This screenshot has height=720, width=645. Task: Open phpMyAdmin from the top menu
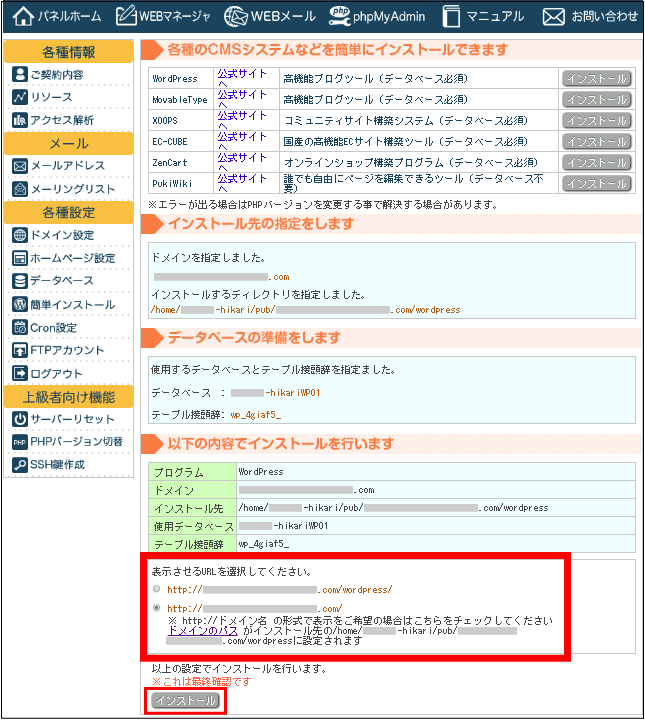point(377,17)
